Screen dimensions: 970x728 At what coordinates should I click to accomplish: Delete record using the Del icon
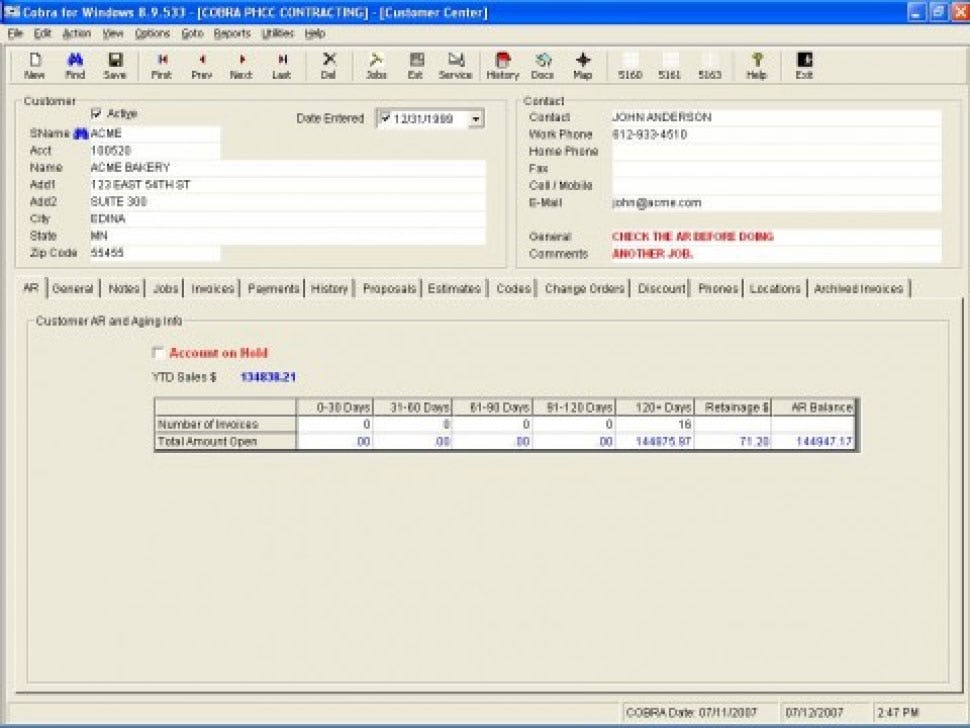point(328,66)
